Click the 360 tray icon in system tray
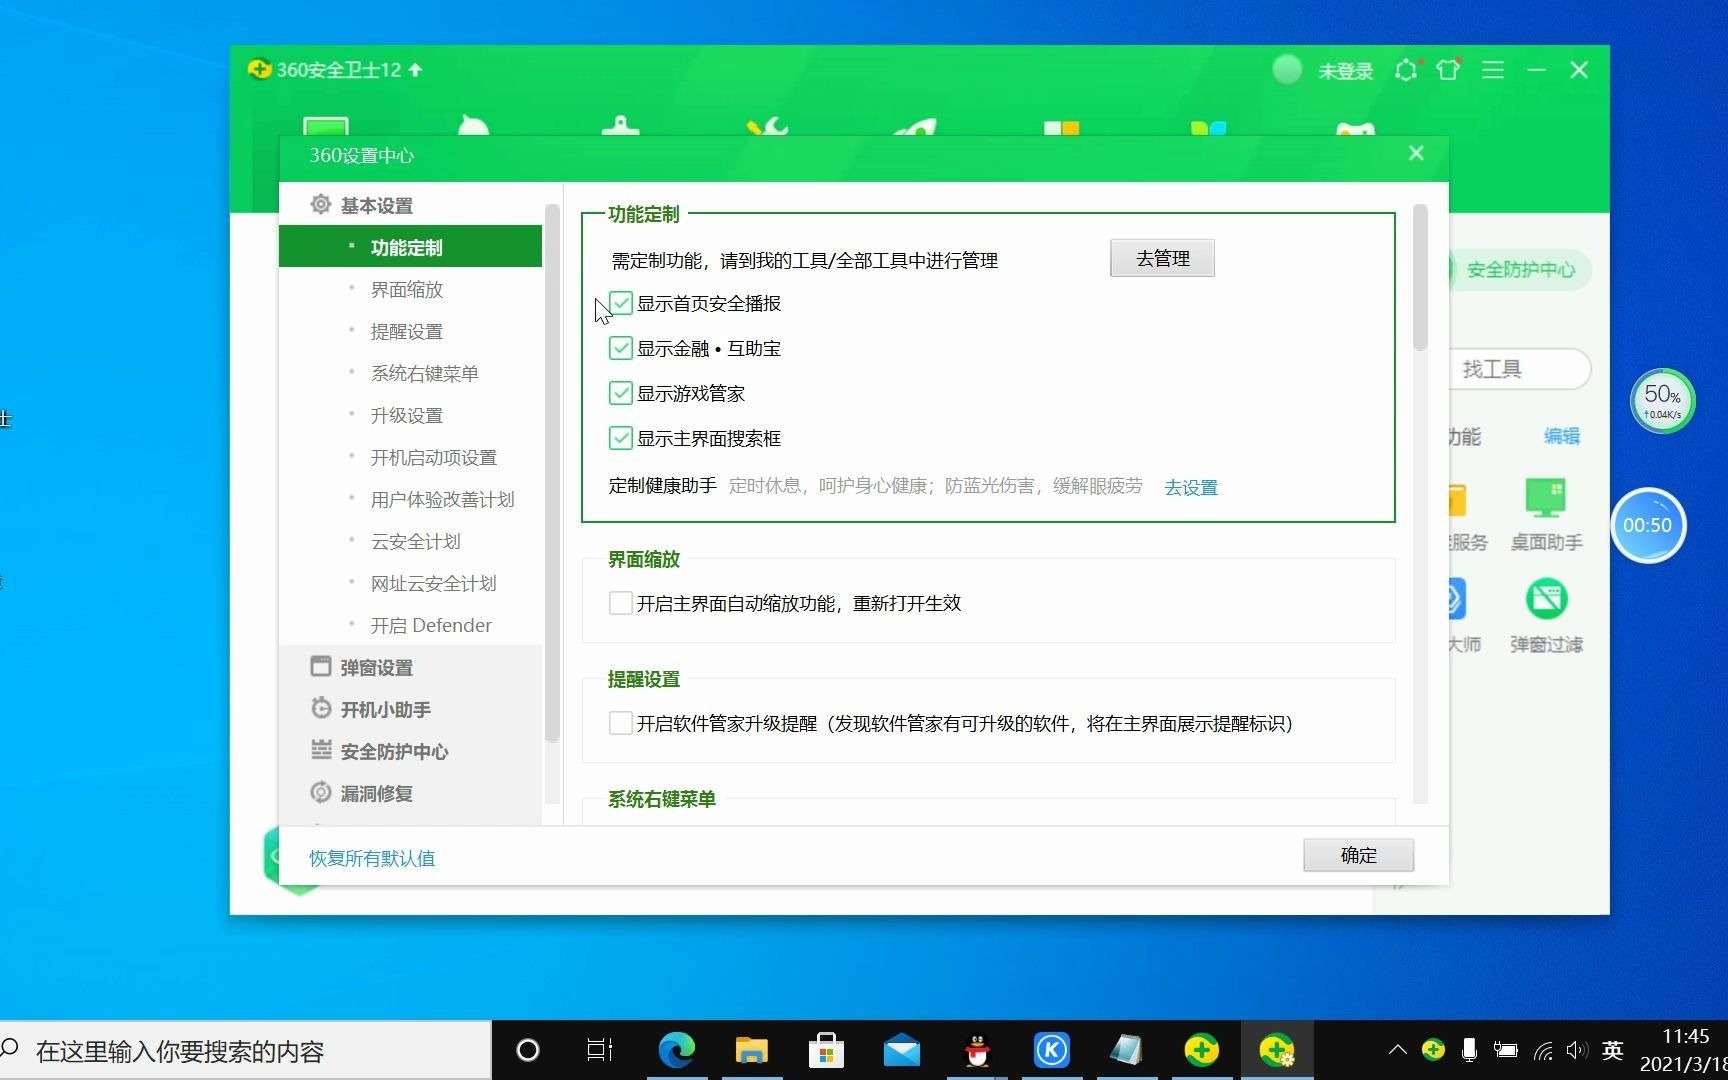Viewport: 1728px width, 1080px height. point(1433,1050)
